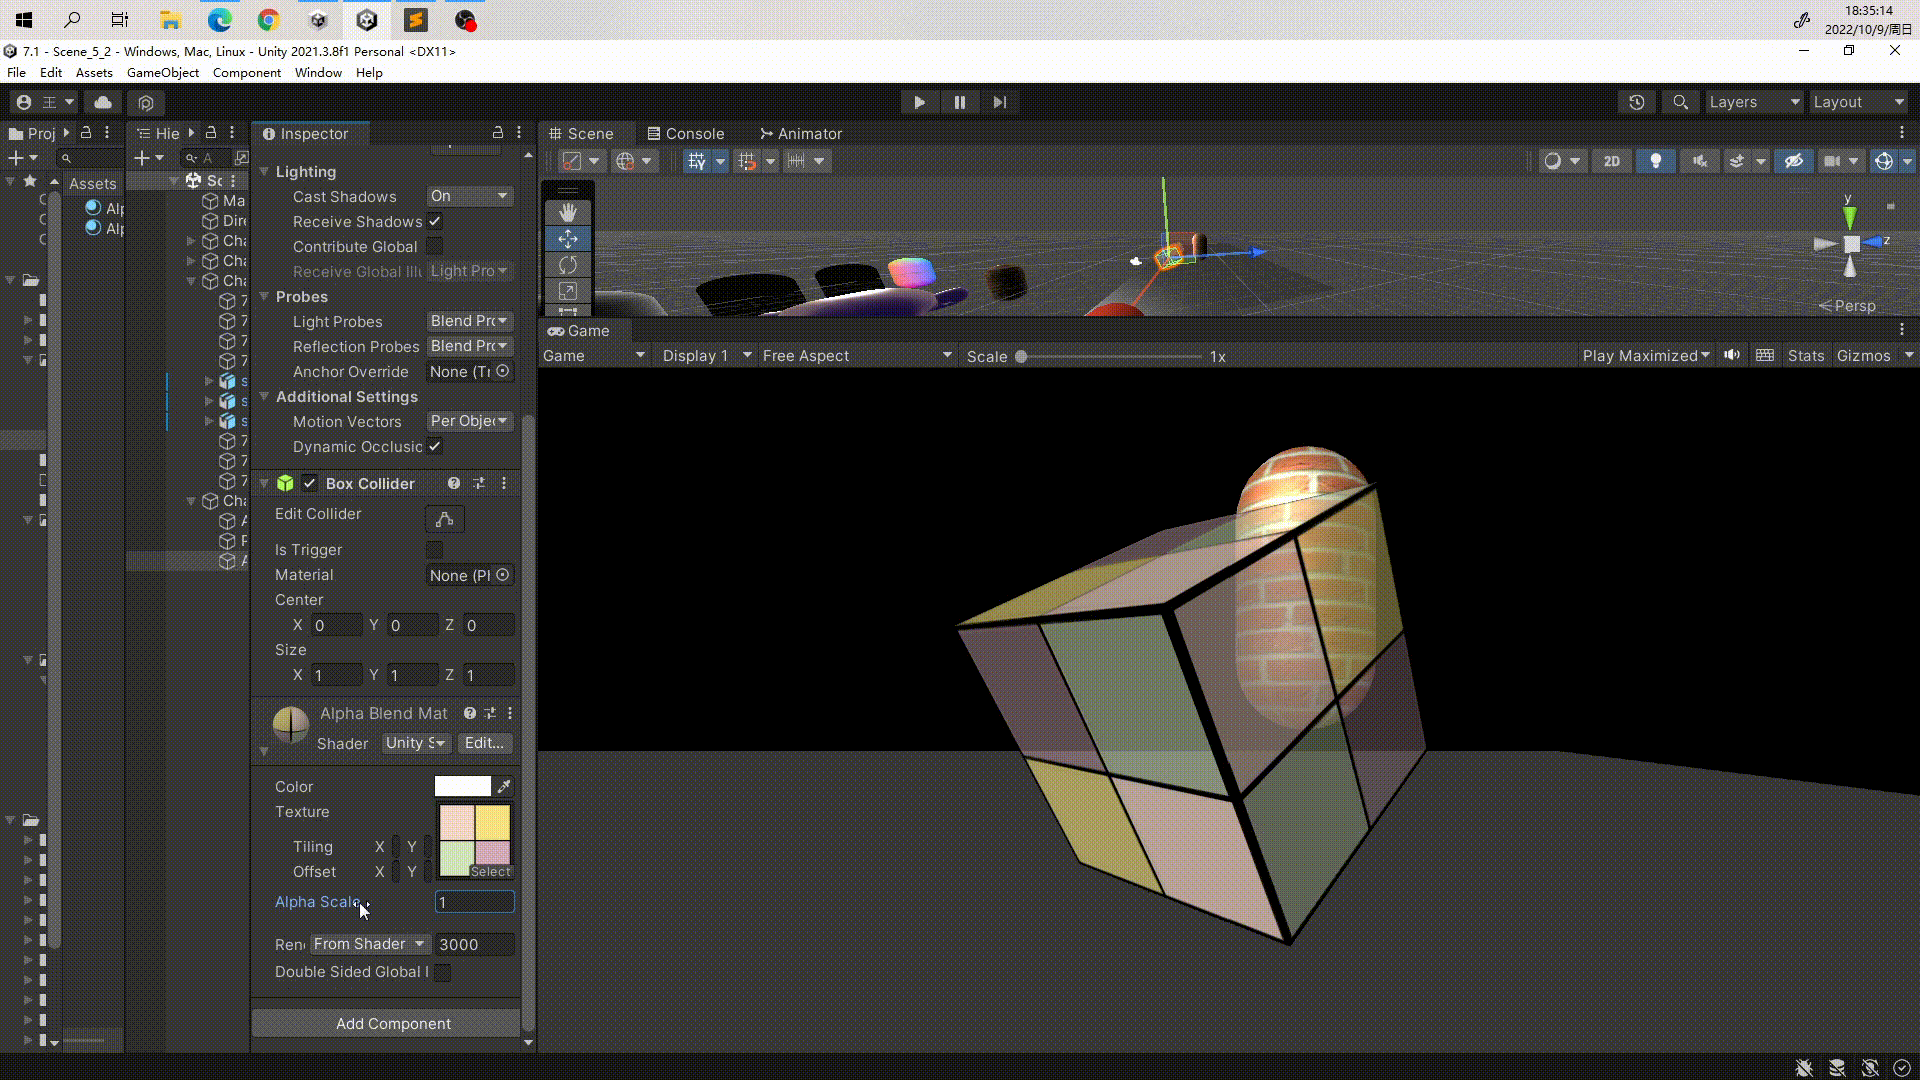Open the Cast Shadows dropdown

[x=470, y=196]
